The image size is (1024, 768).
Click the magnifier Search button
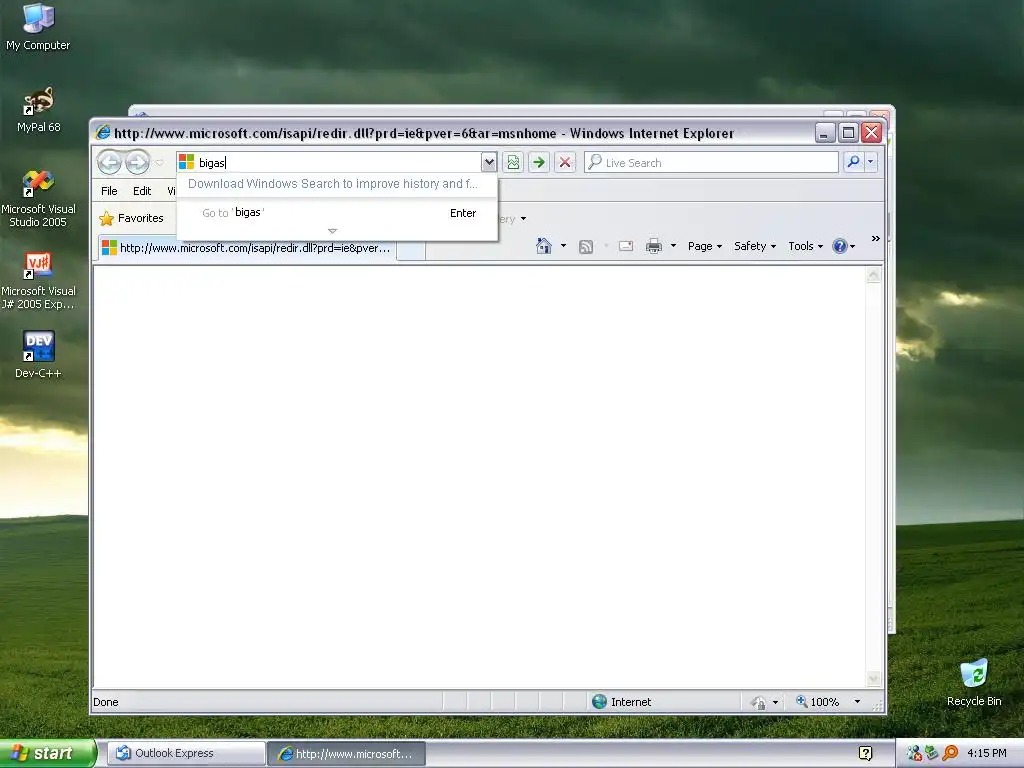tap(853, 162)
